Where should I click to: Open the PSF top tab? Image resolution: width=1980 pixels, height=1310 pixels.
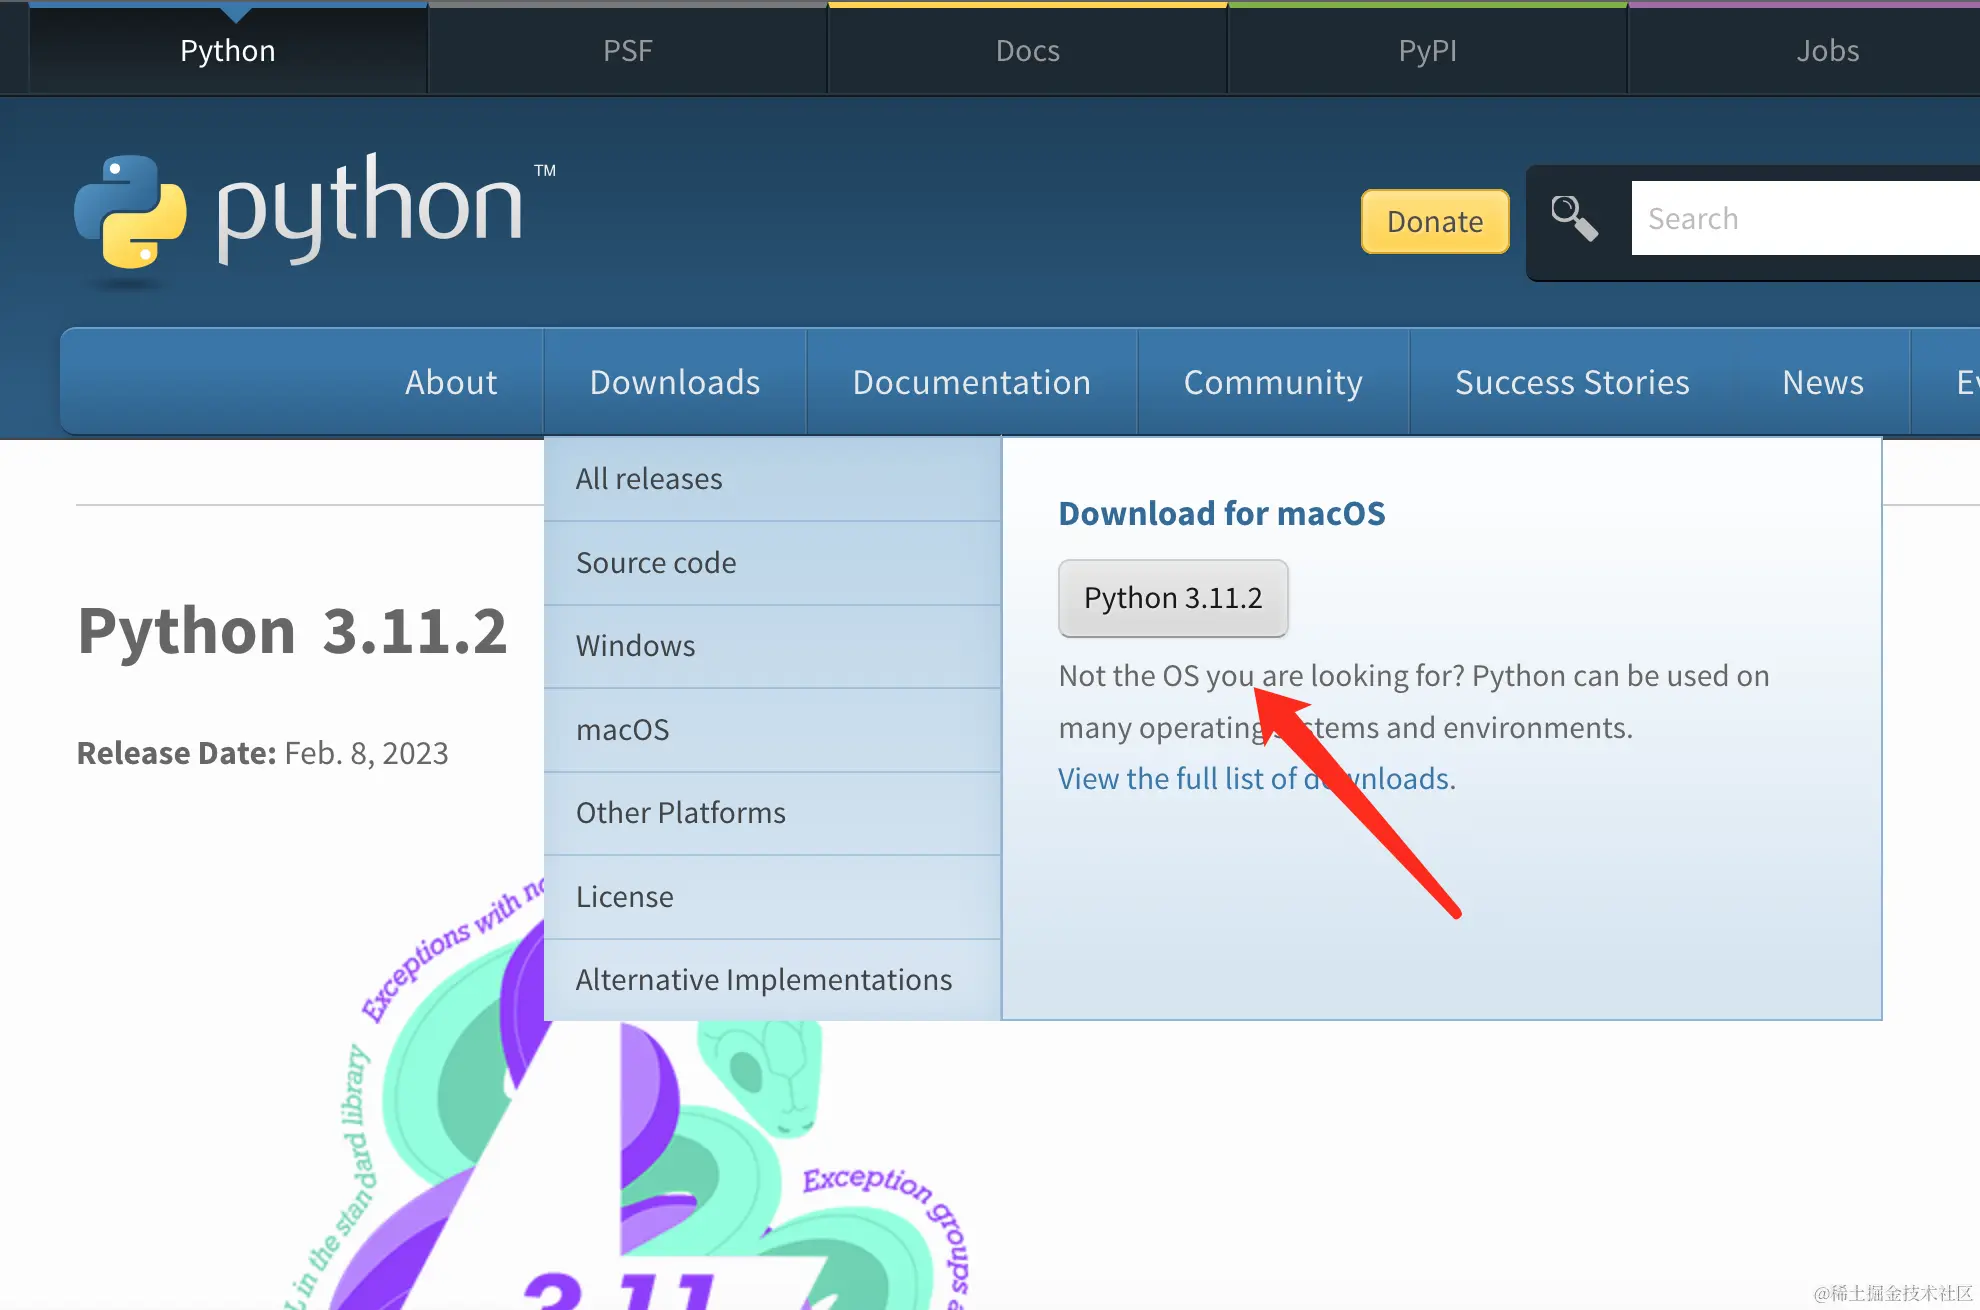coord(628,50)
